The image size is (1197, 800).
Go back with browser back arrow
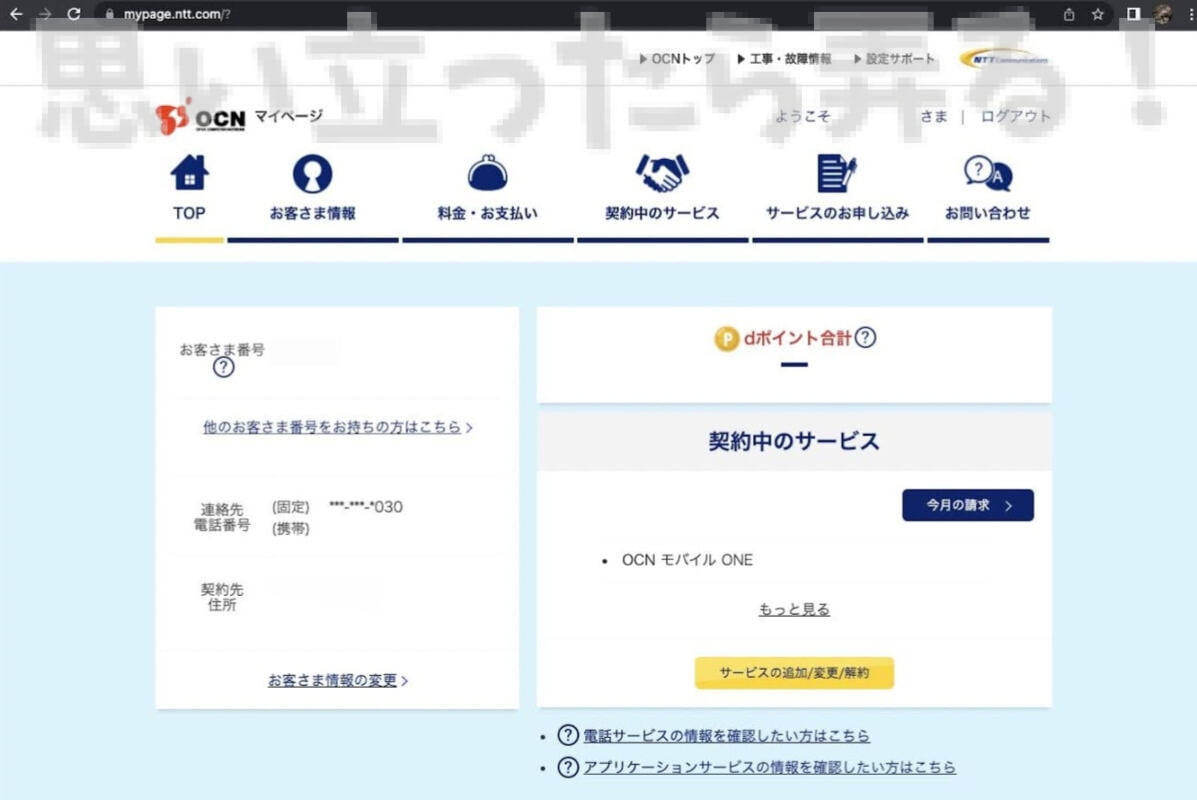coord(16,14)
